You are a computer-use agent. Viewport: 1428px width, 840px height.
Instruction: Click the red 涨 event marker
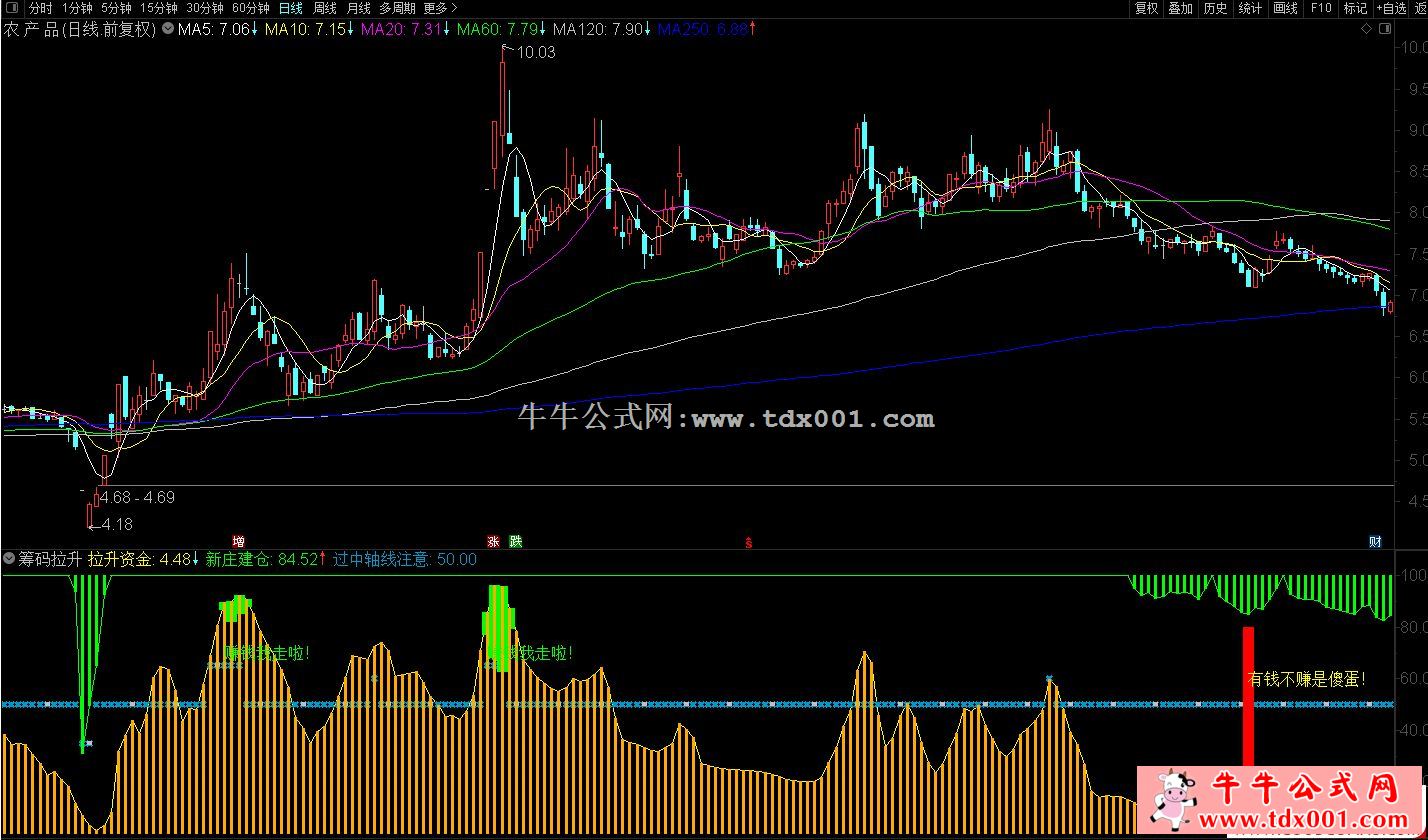coord(493,541)
